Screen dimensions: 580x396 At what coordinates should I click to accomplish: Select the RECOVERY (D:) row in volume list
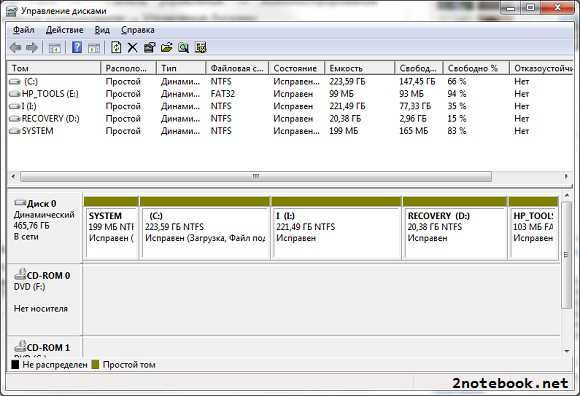pyautogui.click(x=290, y=119)
